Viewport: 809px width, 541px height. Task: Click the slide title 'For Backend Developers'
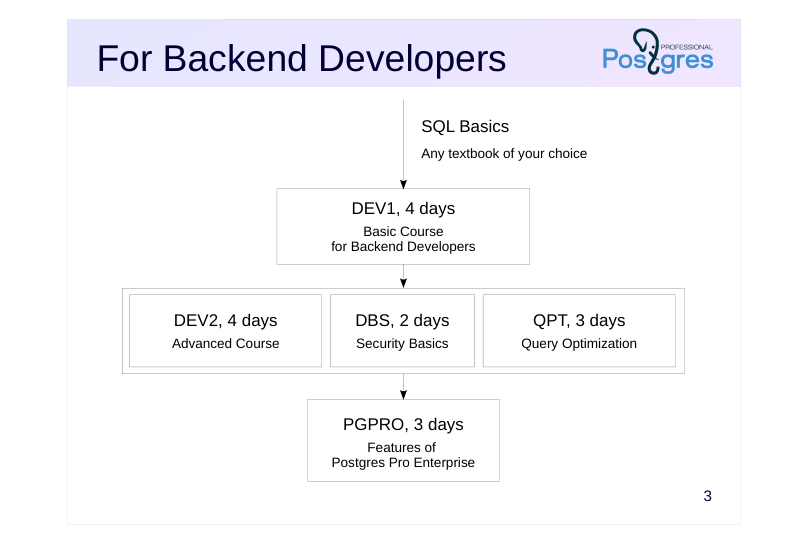click(301, 59)
